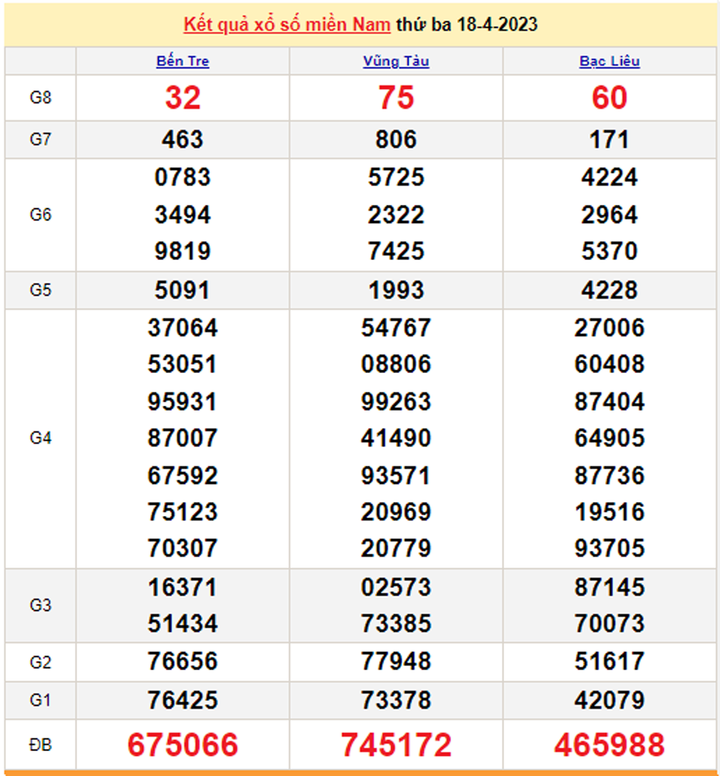
Task: Click G2 number 51617 under Bạc Liêu
Action: pyautogui.click(x=609, y=661)
